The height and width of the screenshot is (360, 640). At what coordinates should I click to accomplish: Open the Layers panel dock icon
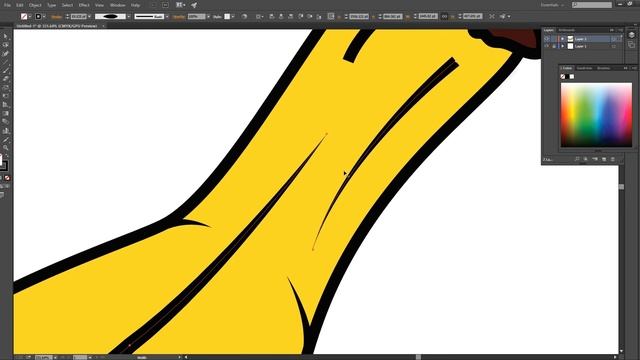click(x=631, y=36)
